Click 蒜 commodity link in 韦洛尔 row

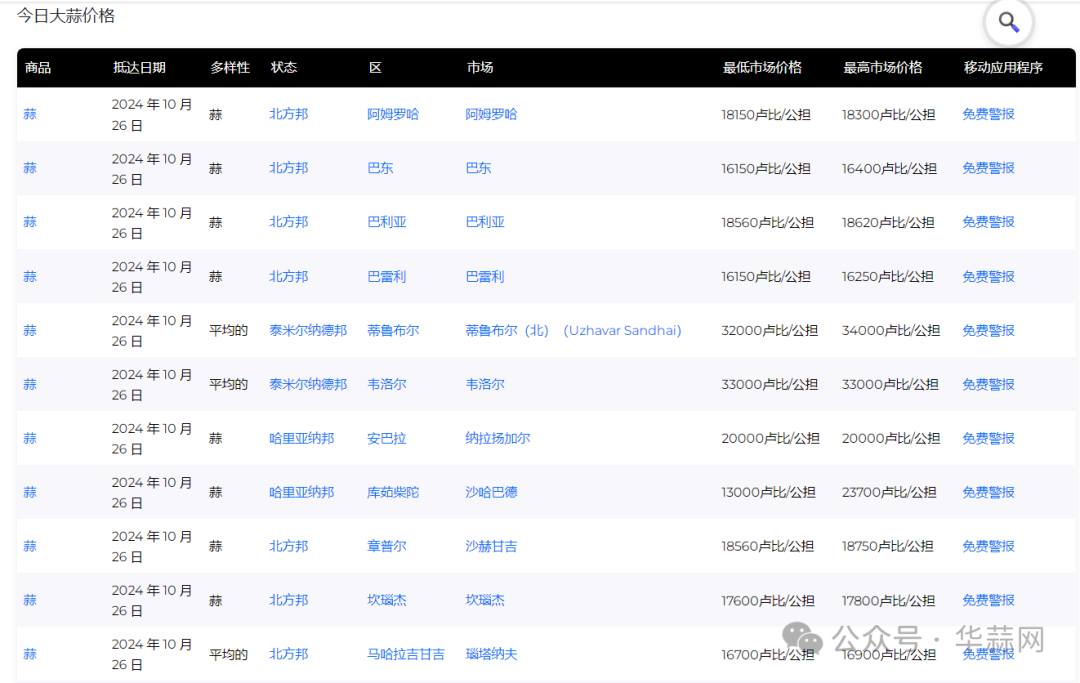30,384
